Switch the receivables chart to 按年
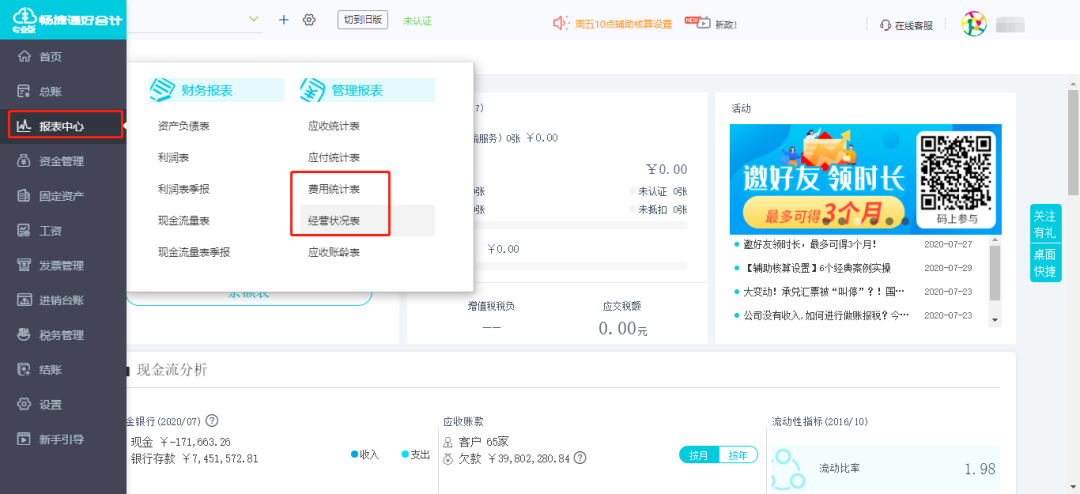The height and width of the screenshot is (494, 1080). coord(738,455)
